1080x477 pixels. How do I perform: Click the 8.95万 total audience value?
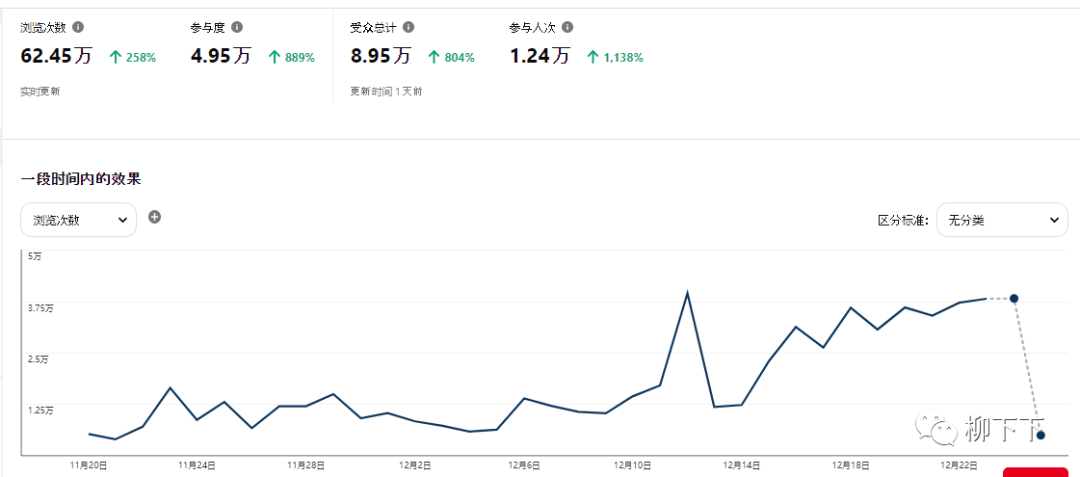point(381,56)
